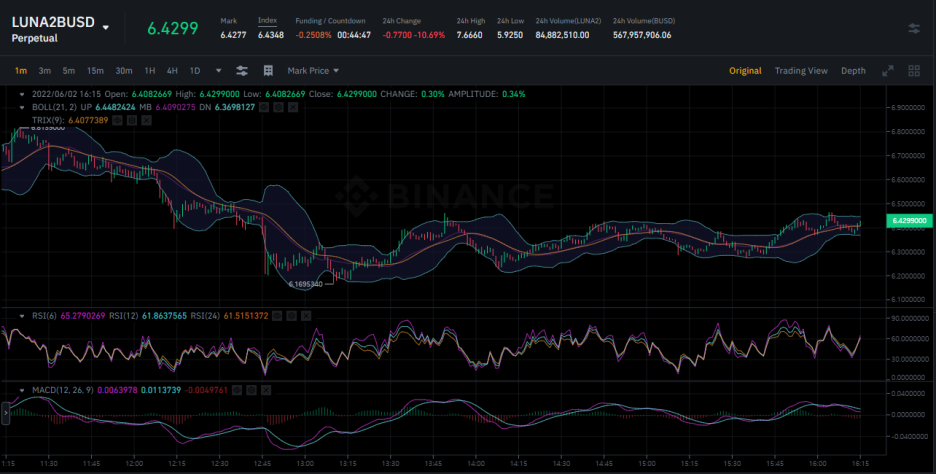Open MACD indicator settings gear
Screen dimensions: 936x474
coord(251,390)
